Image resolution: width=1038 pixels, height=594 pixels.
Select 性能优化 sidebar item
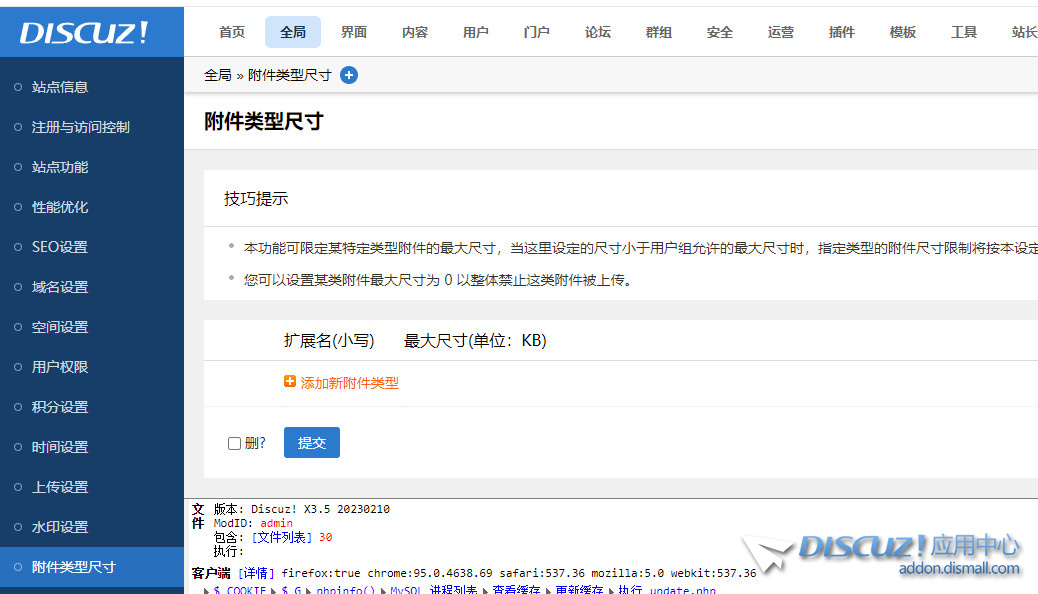pos(60,207)
